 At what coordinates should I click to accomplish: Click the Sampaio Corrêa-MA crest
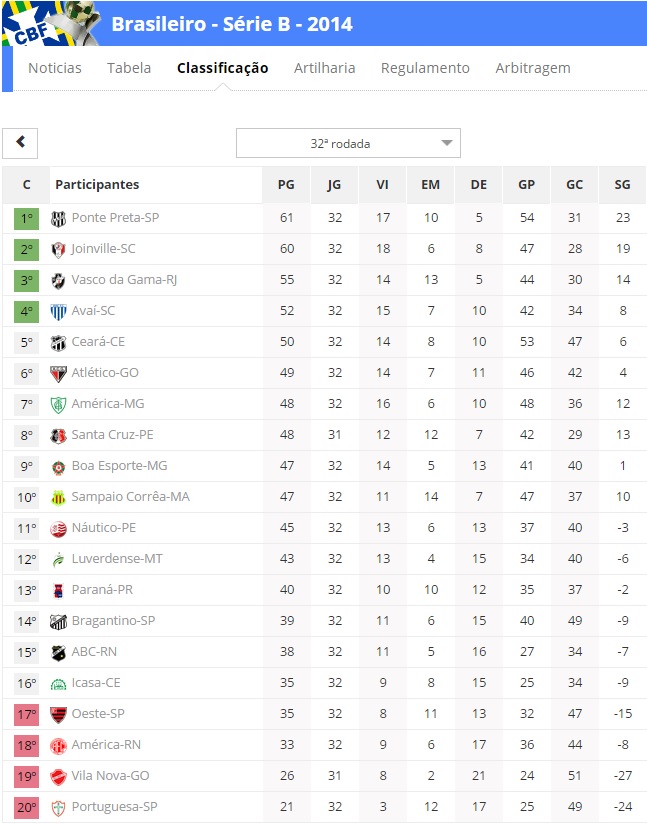point(58,498)
